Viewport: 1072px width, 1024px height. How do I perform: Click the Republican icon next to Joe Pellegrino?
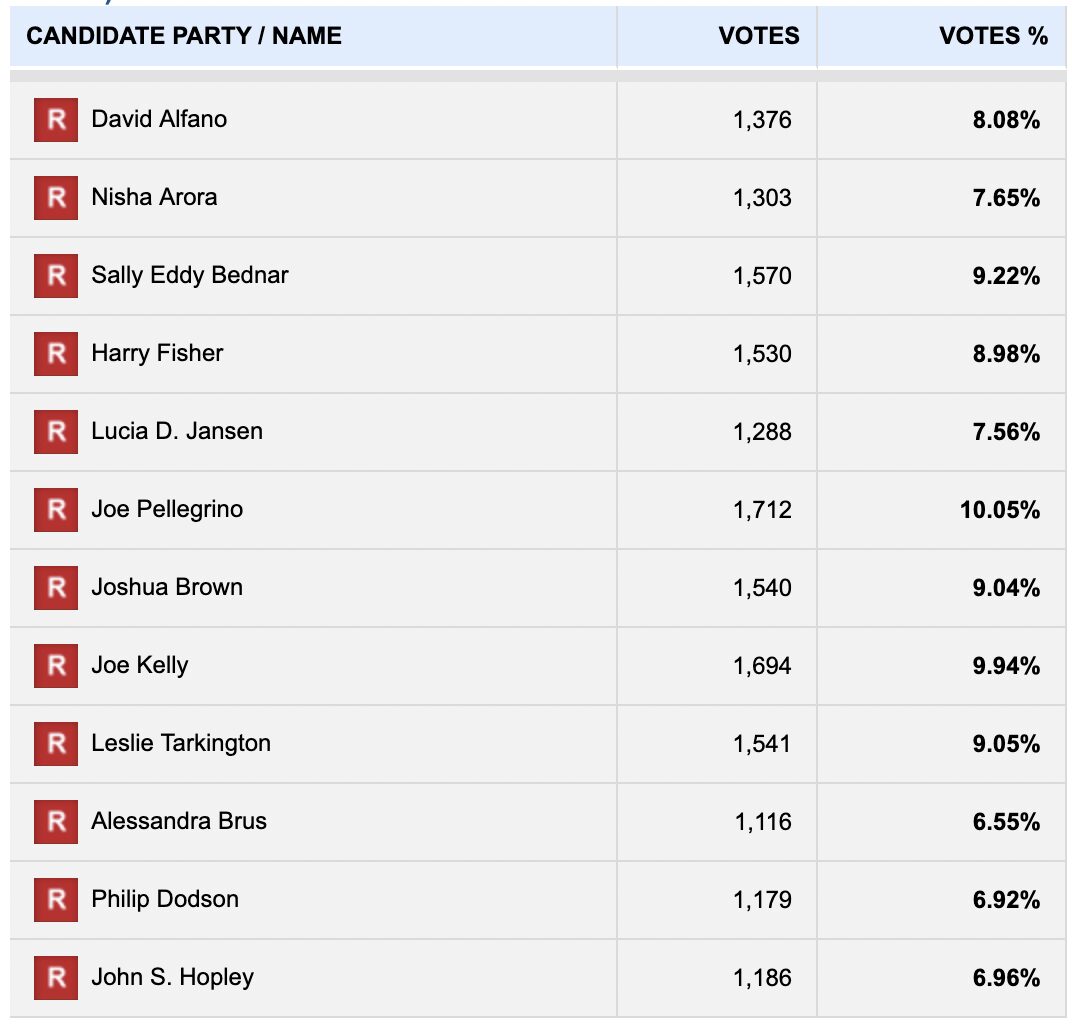click(56, 510)
